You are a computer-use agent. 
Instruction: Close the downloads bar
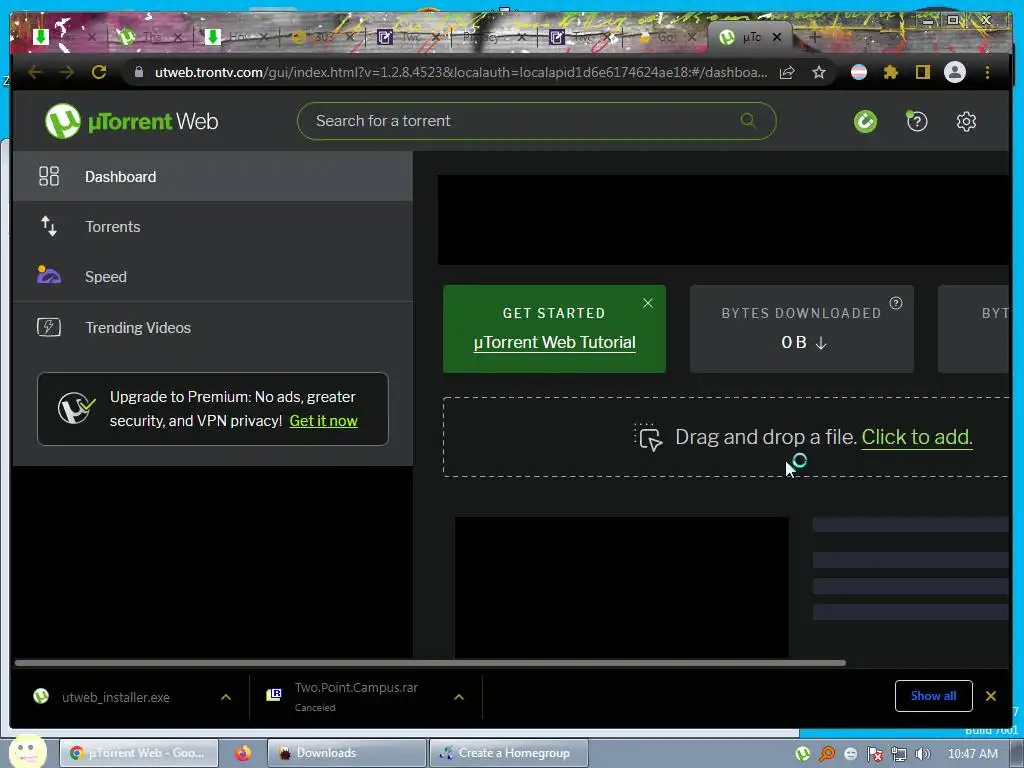(x=991, y=696)
